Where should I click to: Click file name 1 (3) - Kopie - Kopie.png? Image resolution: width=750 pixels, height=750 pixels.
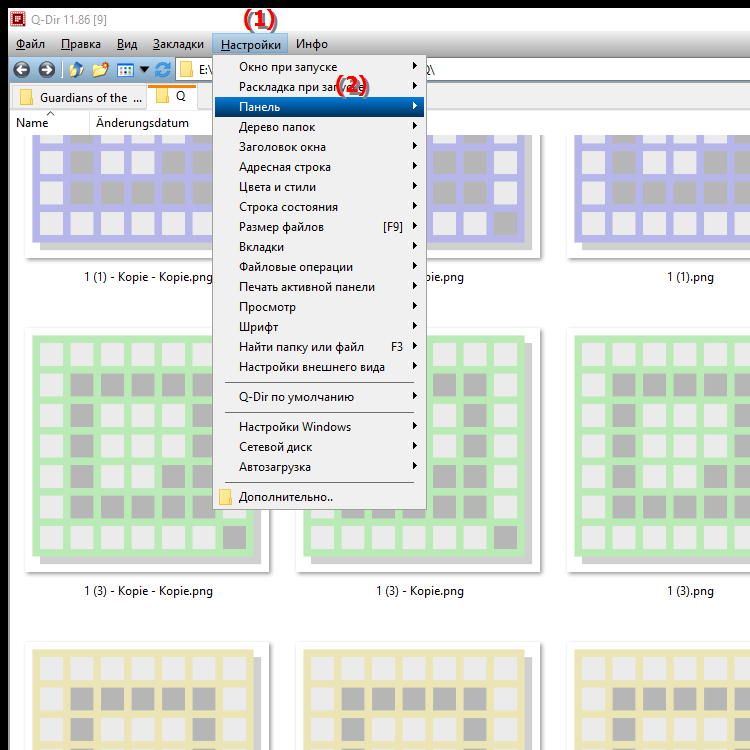click(148, 591)
